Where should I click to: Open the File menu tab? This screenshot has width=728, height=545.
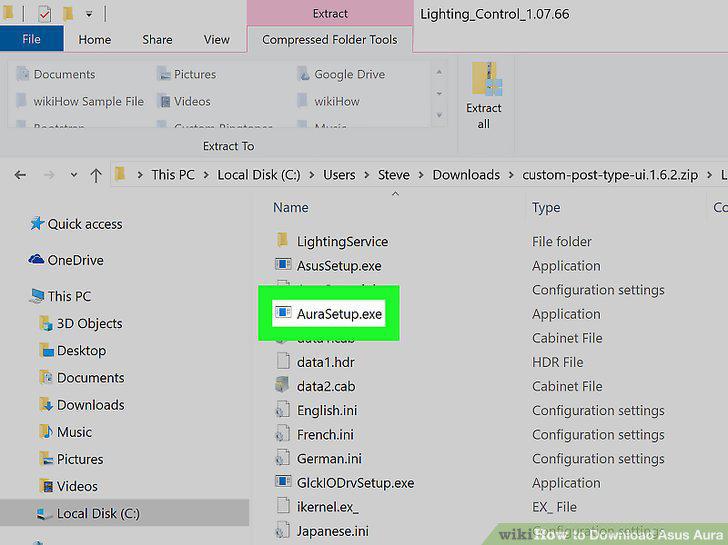click(32, 39)
